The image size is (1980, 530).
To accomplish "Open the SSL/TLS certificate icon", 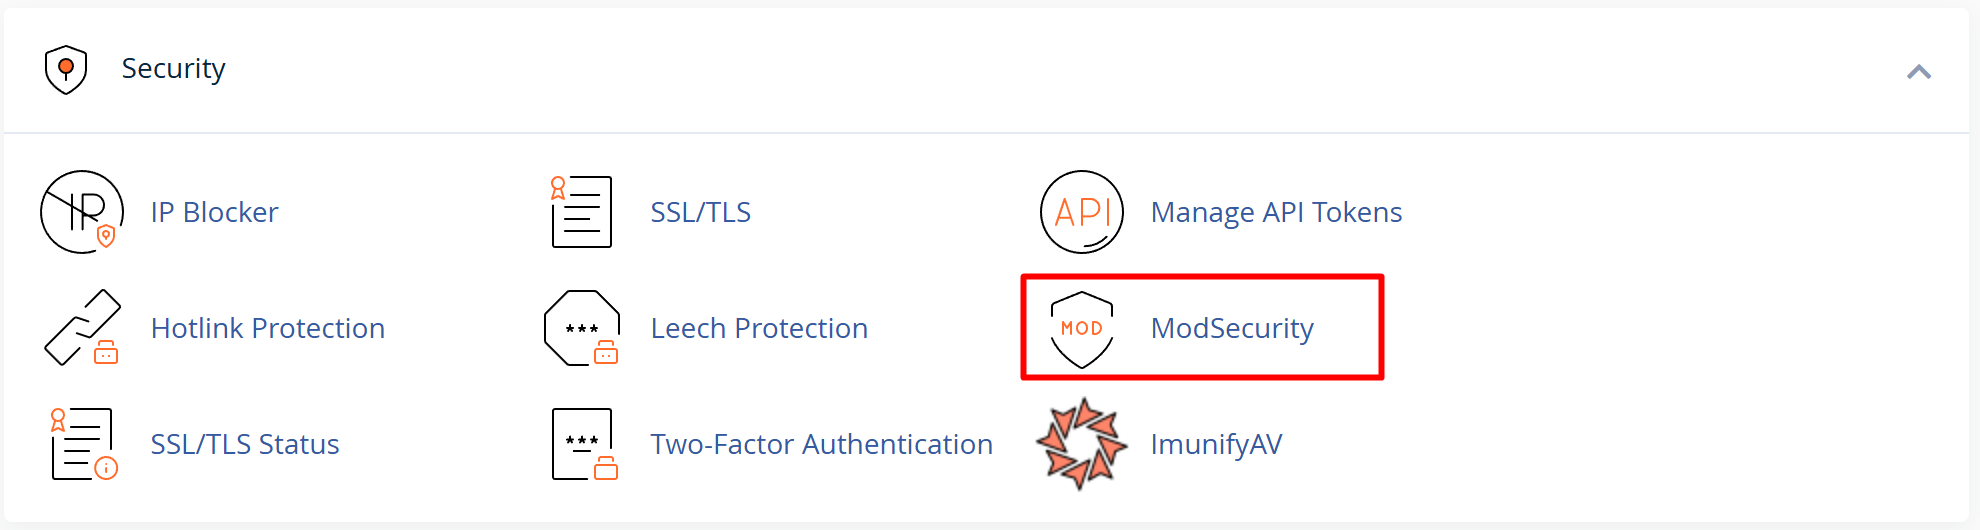I will pos(581,212).
